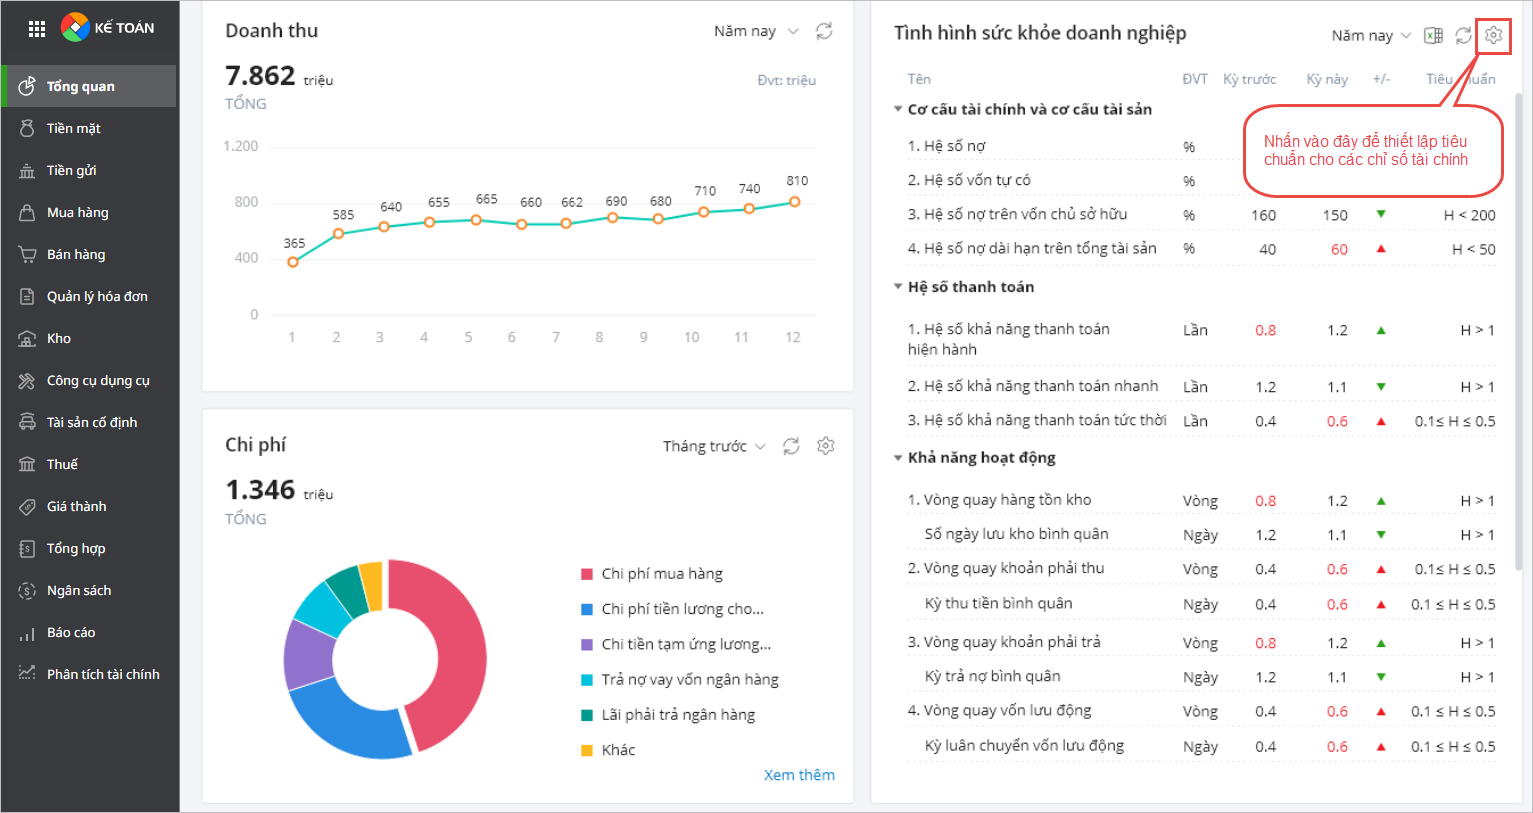
Task: Open the Báo cáo sidebar item
Action: (x=71, y=632)
